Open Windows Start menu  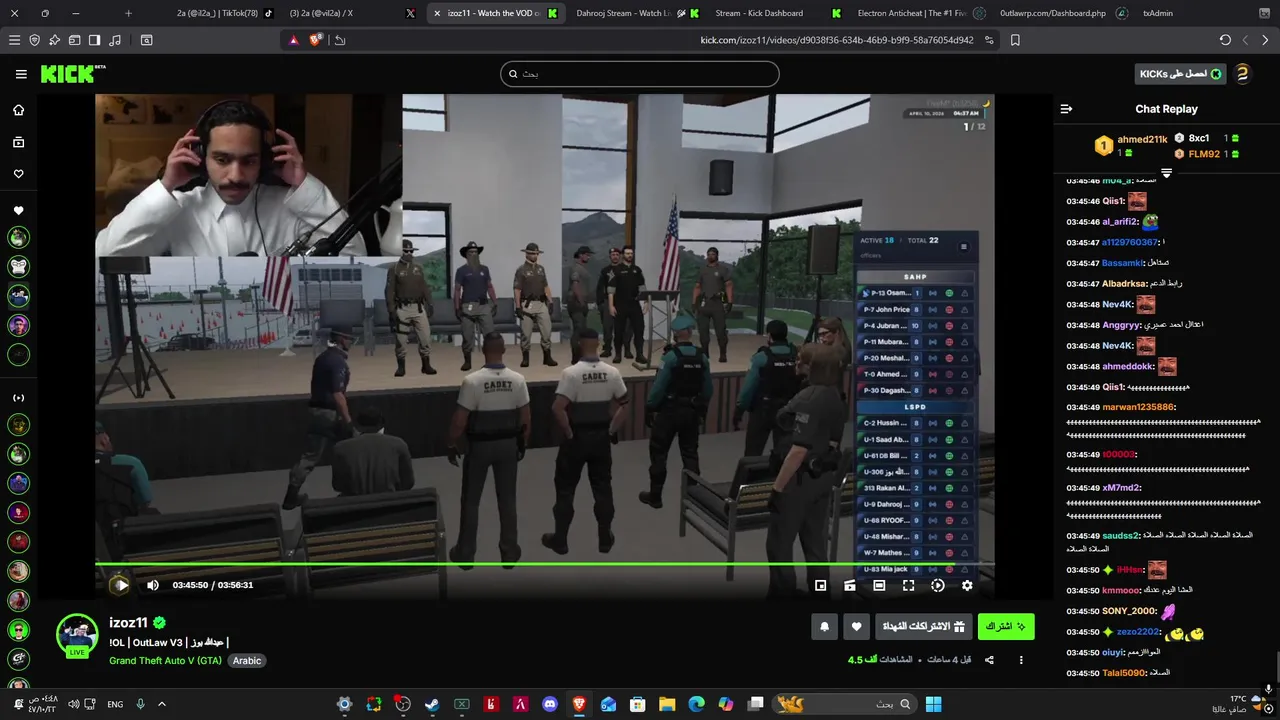(x=933, y=704)
